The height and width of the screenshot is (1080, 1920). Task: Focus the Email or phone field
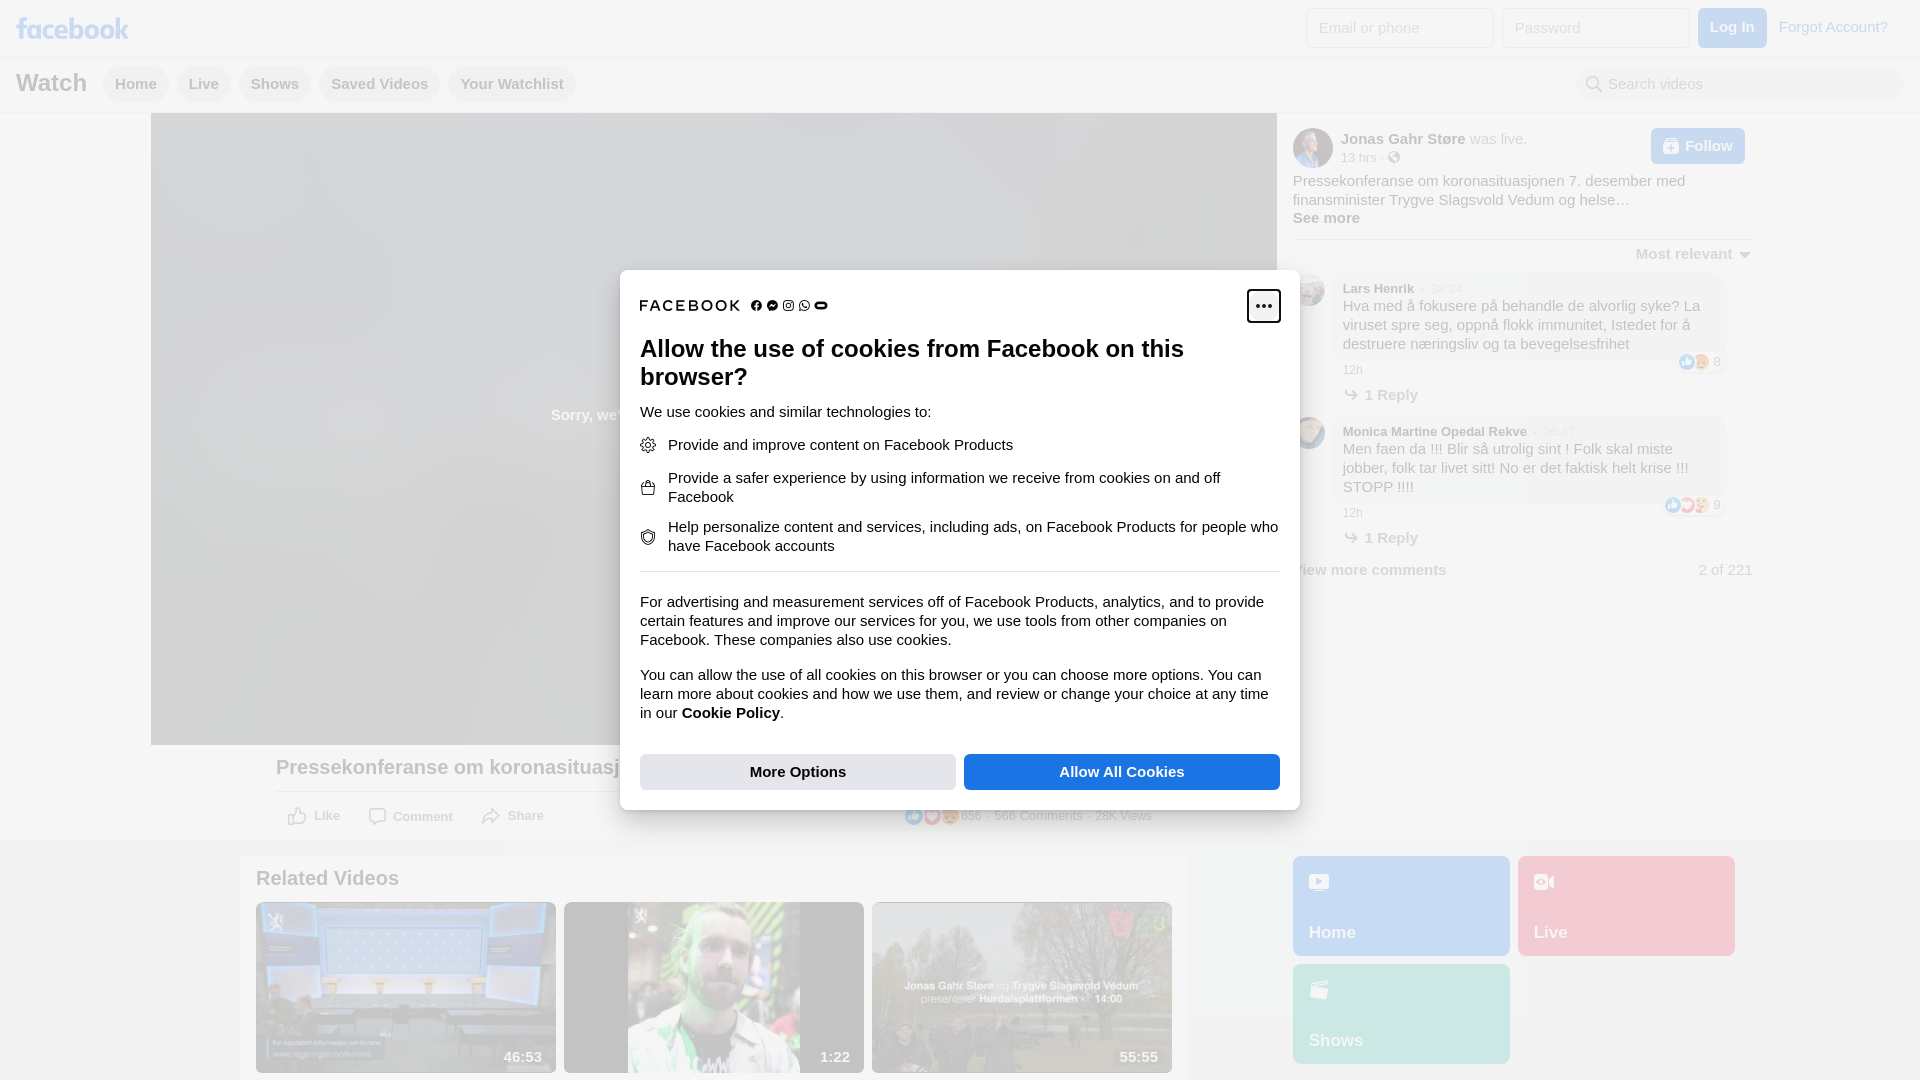coord(1399,28)
